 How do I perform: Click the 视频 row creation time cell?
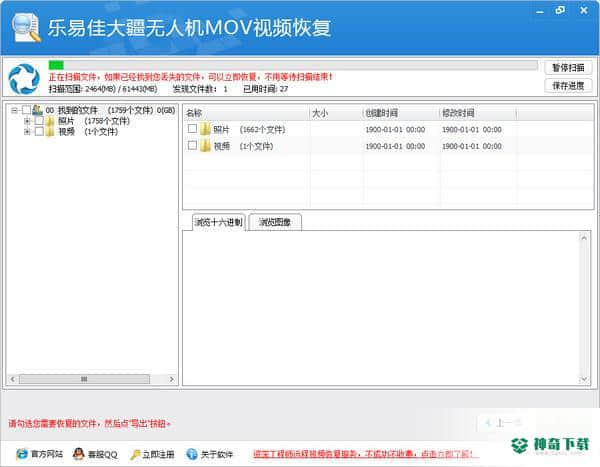click(x=395, y=146)
